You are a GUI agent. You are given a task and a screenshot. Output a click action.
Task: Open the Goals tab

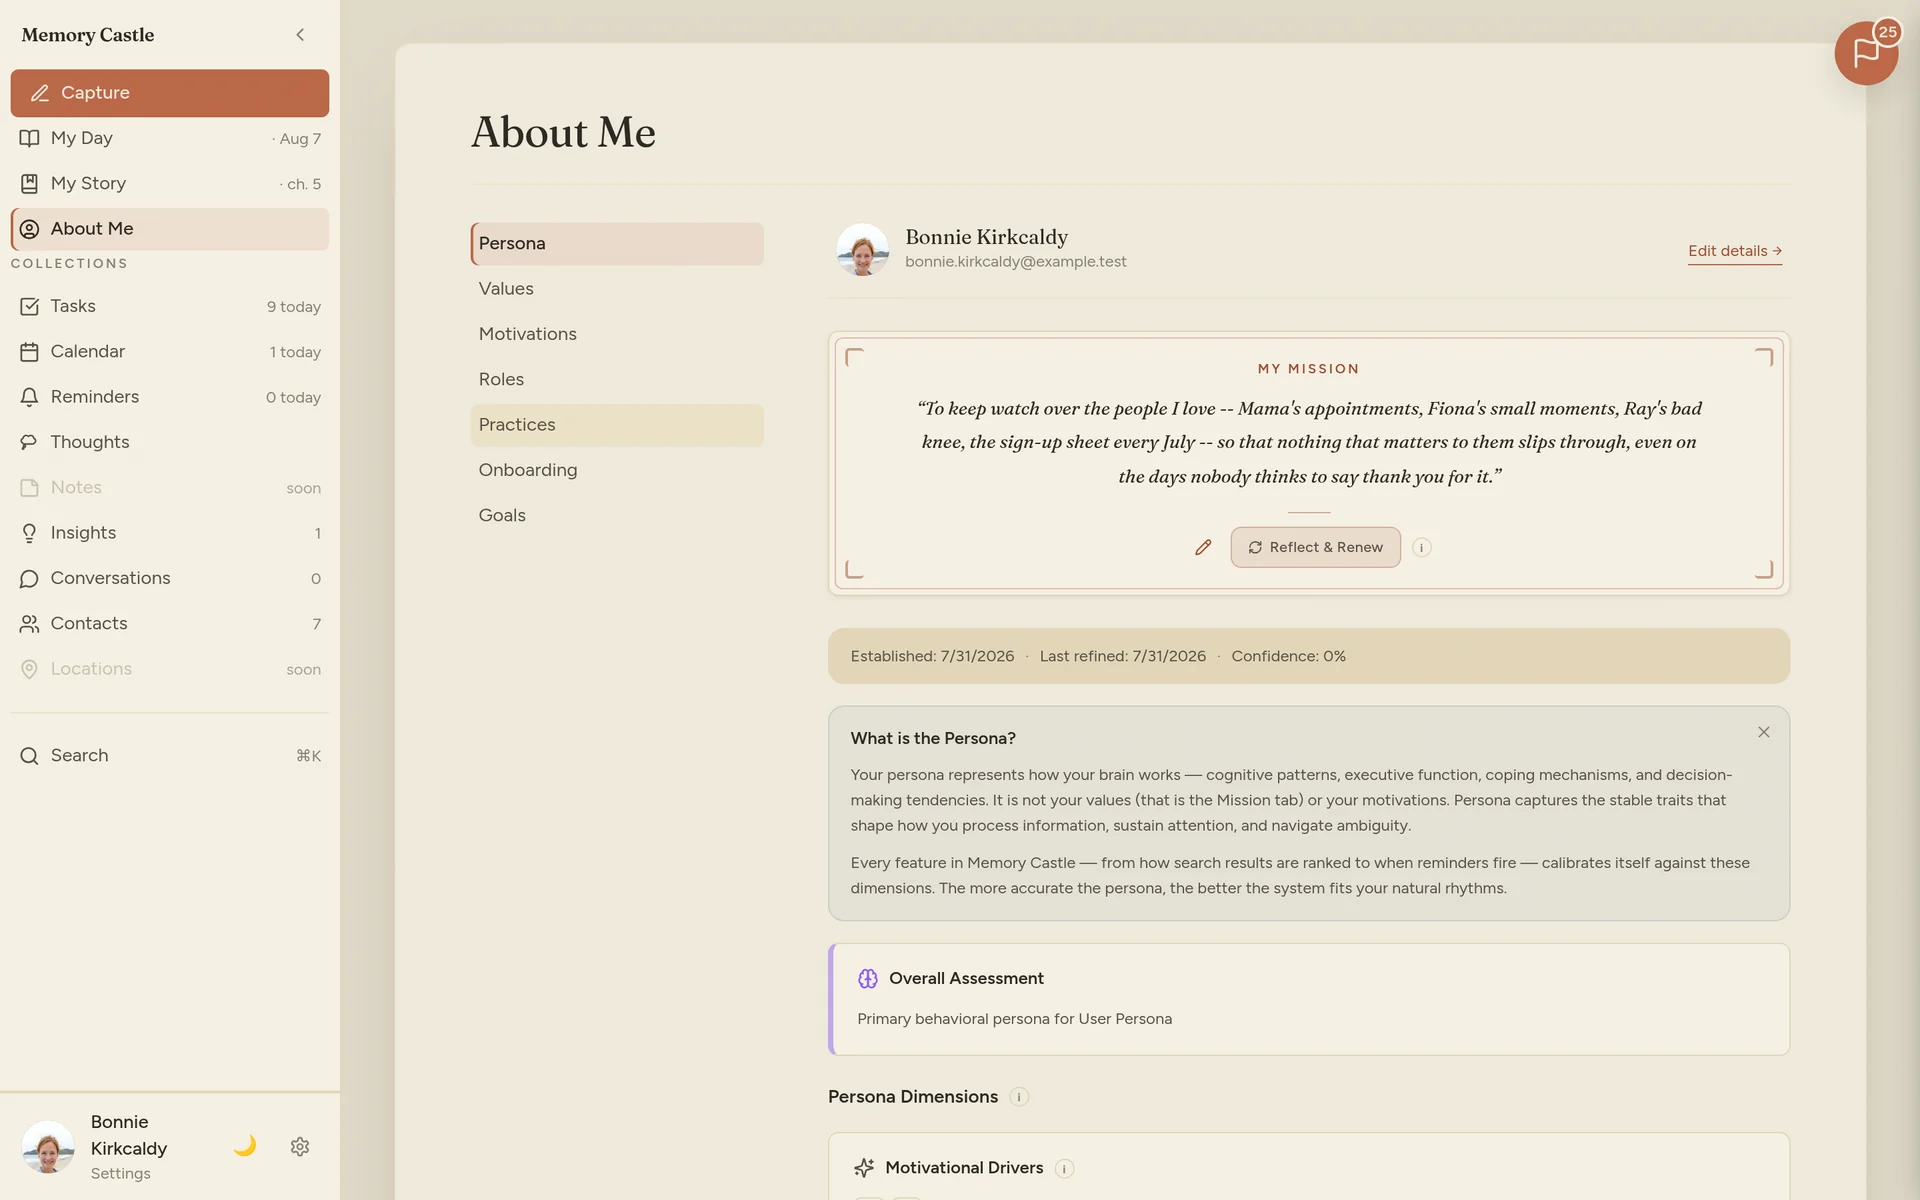617,516
